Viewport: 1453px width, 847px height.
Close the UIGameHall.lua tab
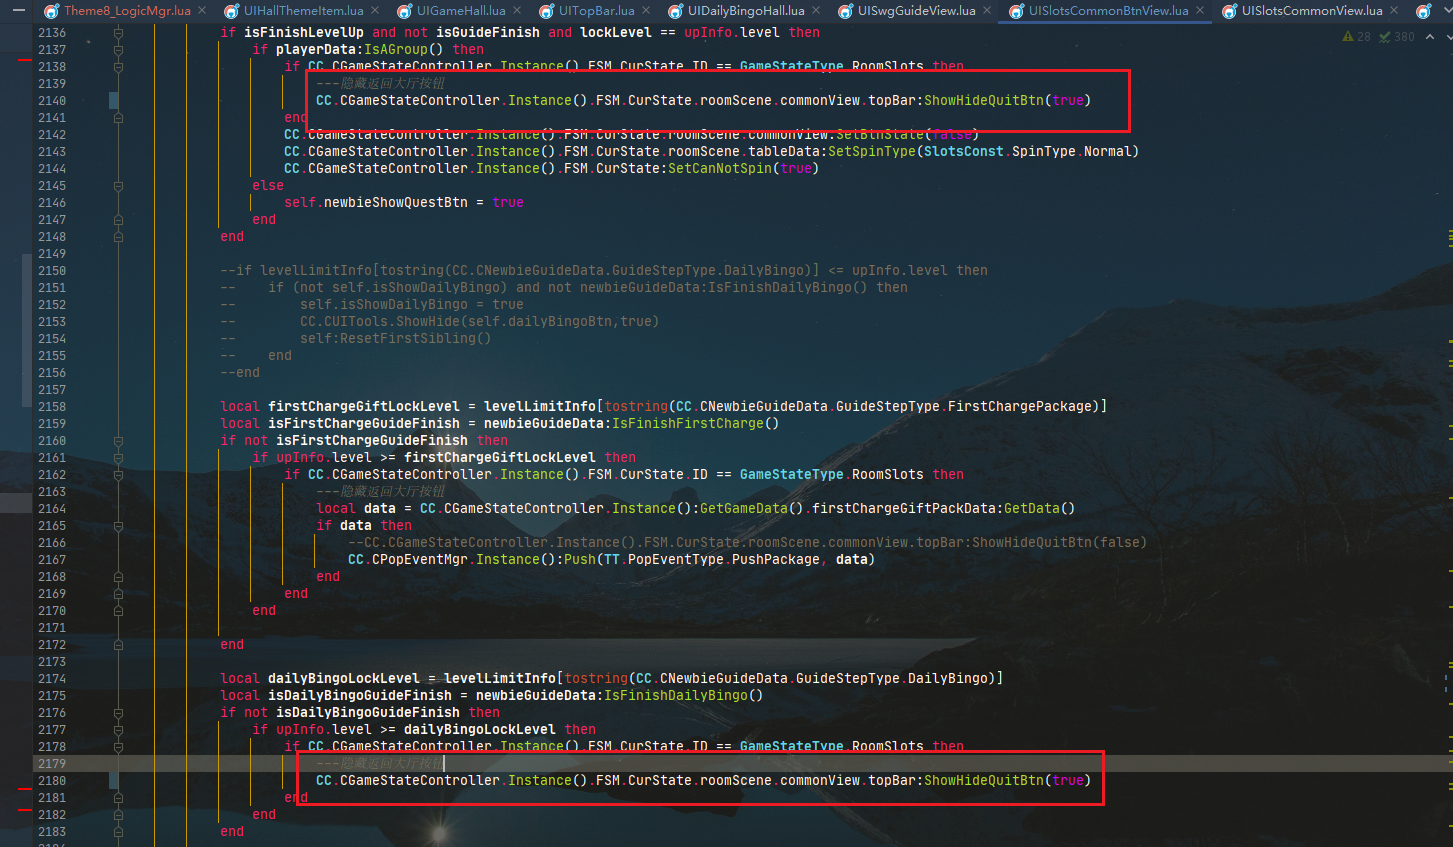pyautogui.click(x=517, y=11)
